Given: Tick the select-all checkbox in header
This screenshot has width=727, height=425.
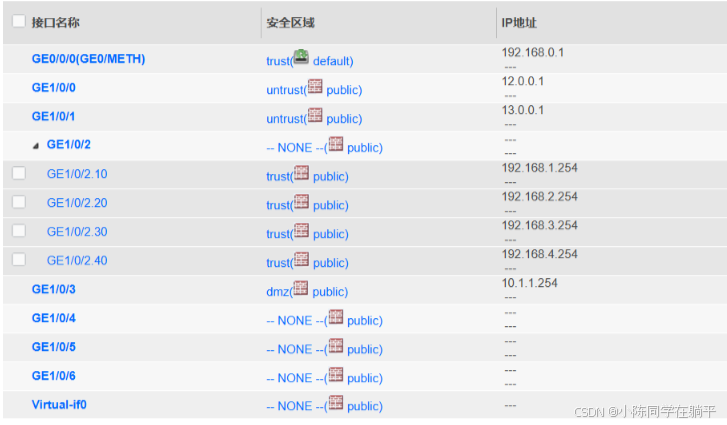Looking at the screenshot, I should [19, 21].
